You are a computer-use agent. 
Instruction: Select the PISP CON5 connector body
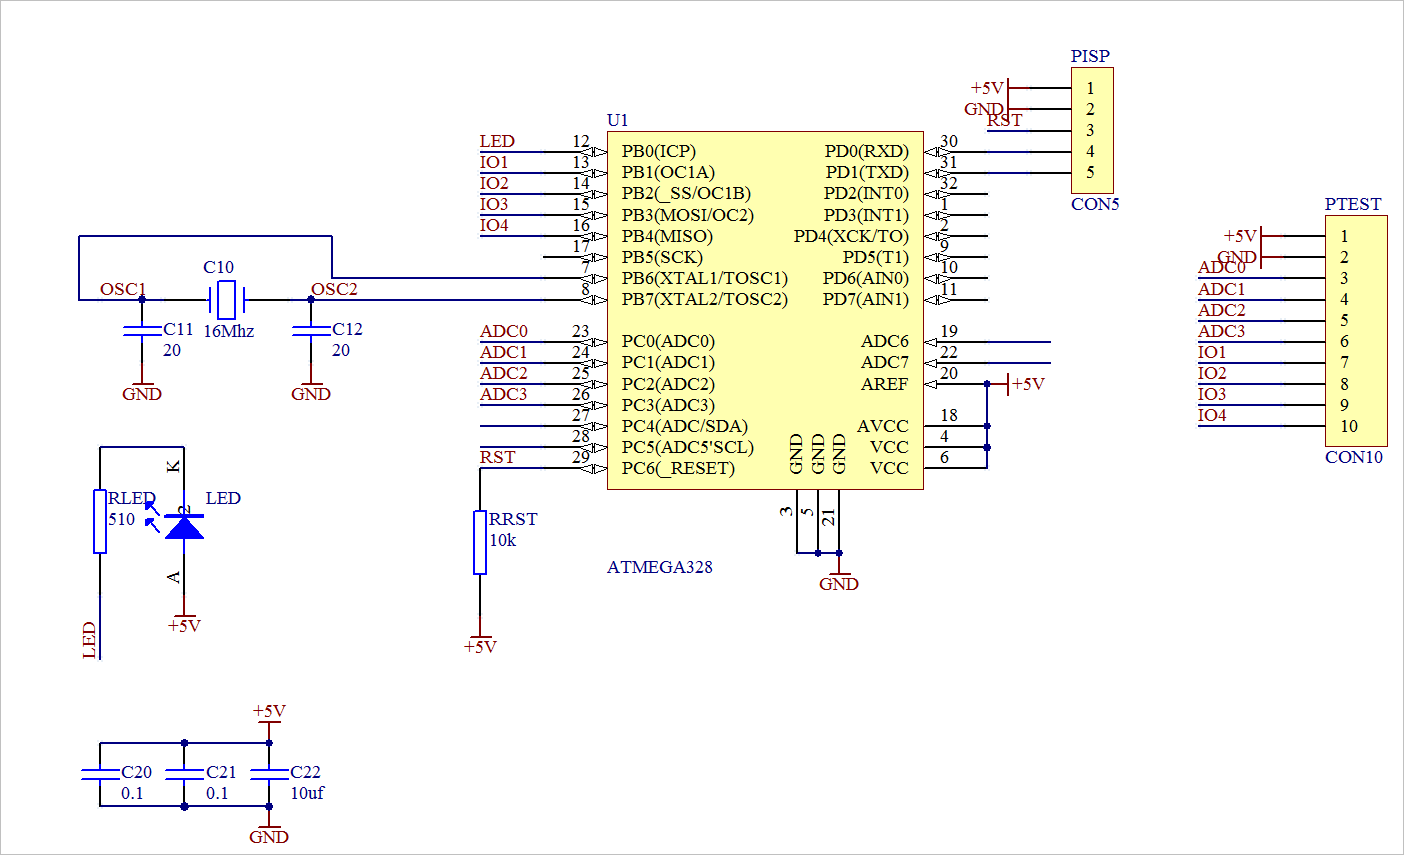[1092, 130]
